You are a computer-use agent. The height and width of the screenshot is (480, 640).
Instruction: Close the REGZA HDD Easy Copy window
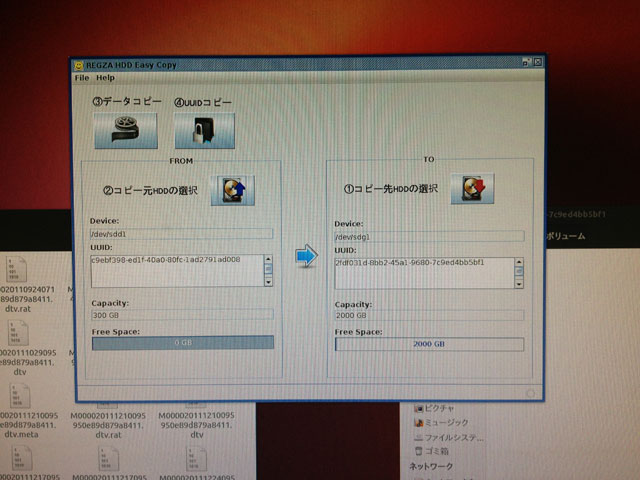538,62
